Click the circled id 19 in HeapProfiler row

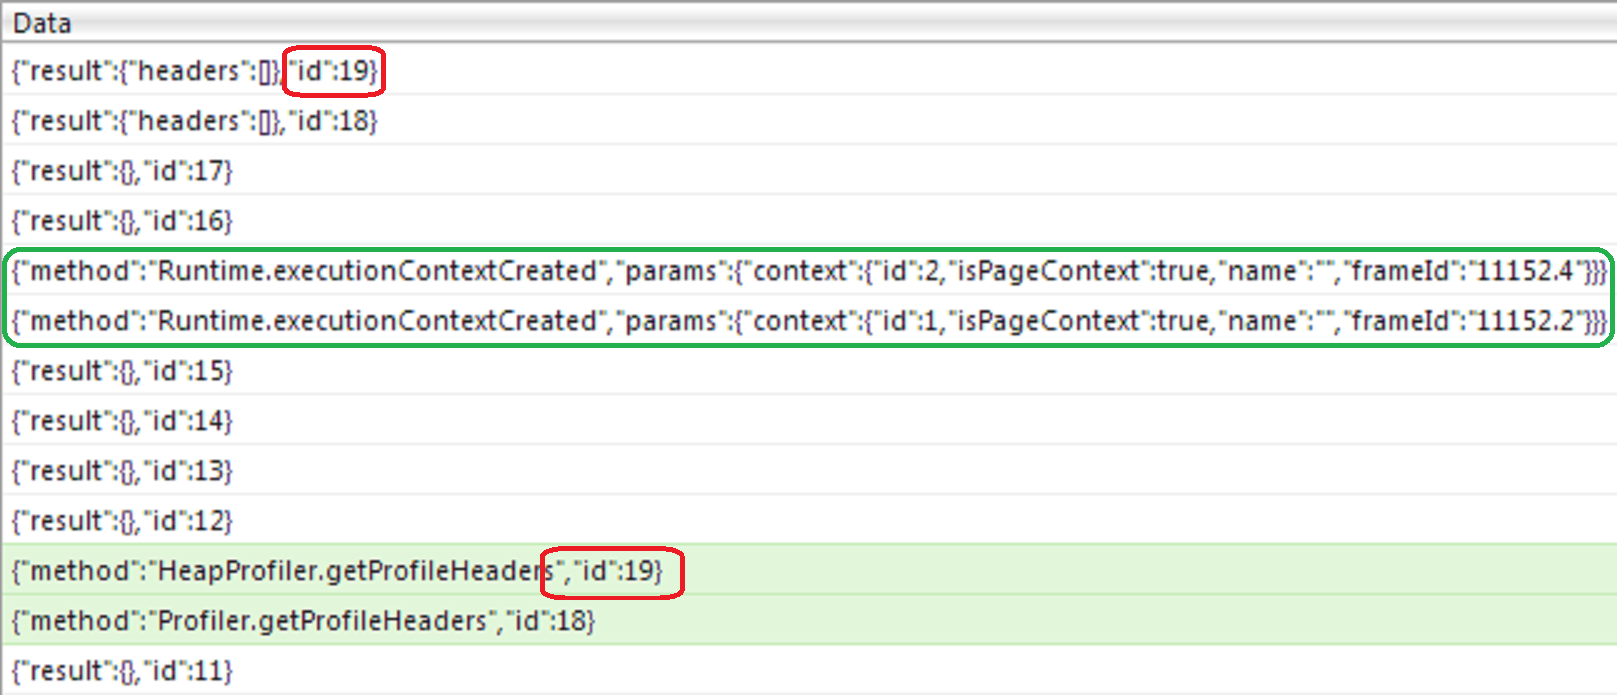point(613,572)
